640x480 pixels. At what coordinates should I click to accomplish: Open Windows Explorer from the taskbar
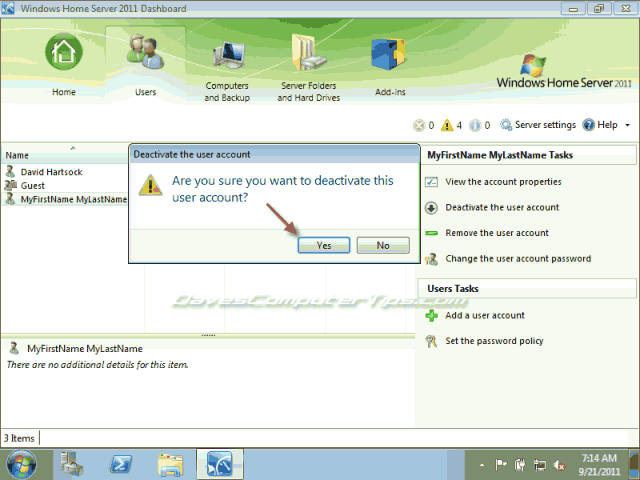click(170, 465)
